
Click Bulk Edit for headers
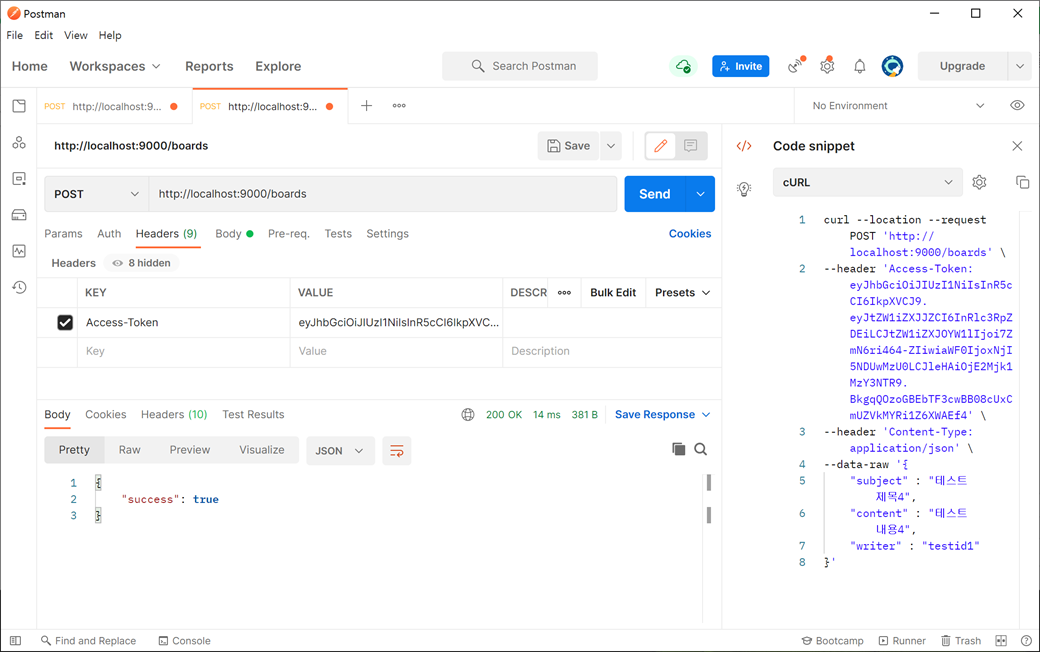coord(613,293)
